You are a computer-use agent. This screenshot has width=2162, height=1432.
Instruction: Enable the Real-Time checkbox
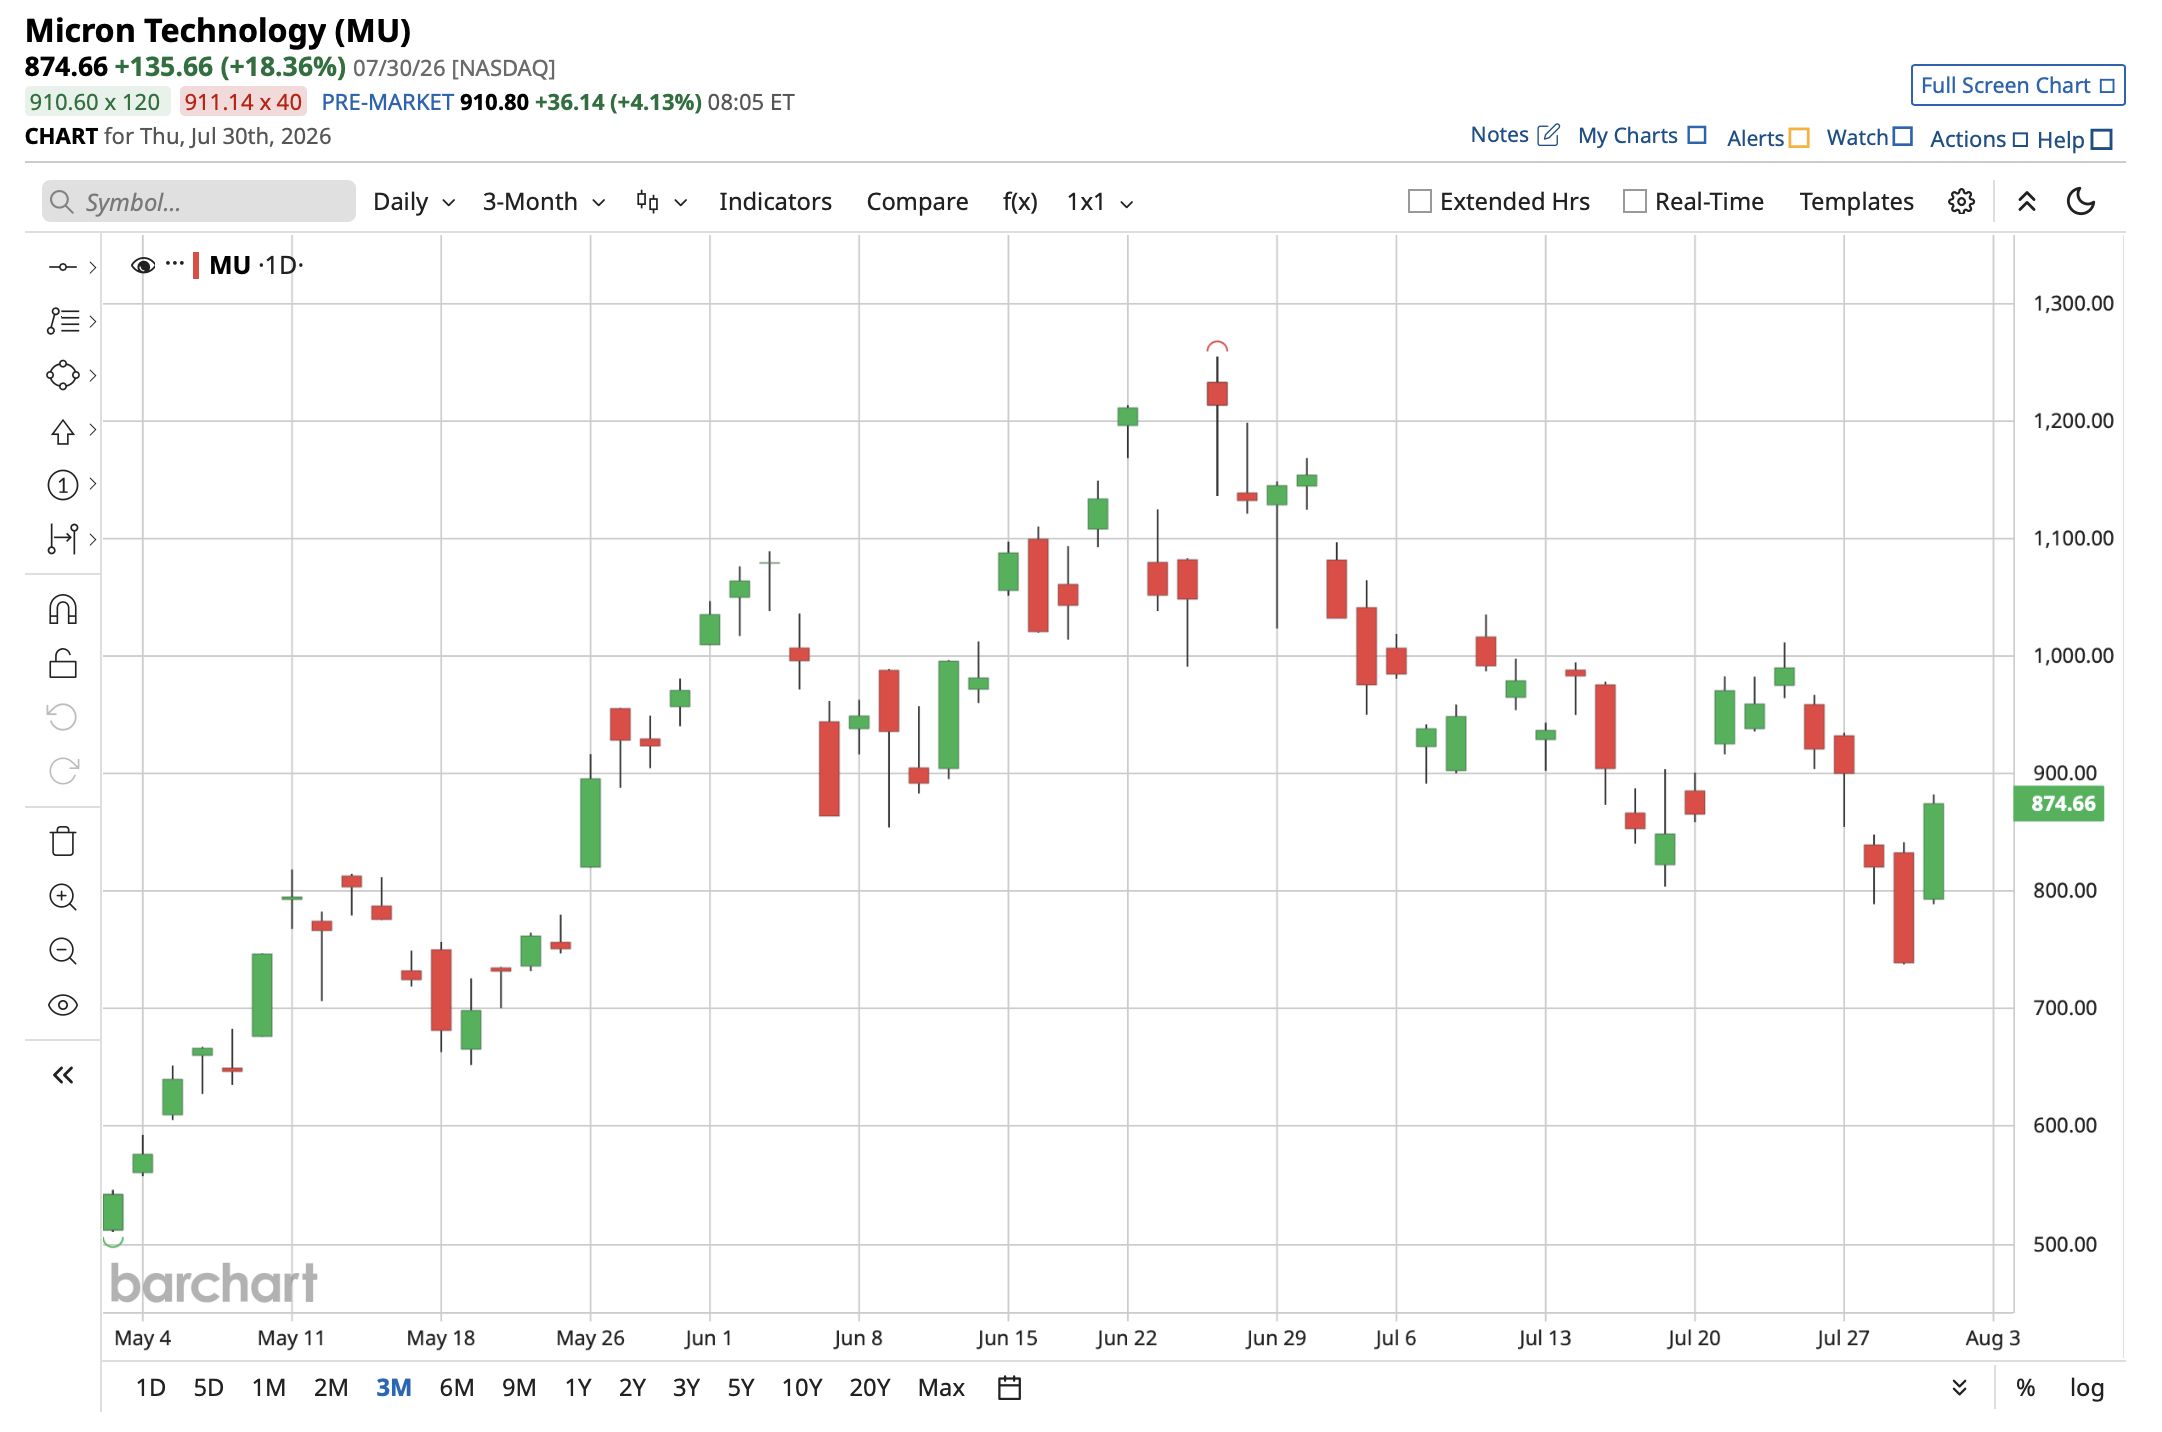pos(1634,201)
